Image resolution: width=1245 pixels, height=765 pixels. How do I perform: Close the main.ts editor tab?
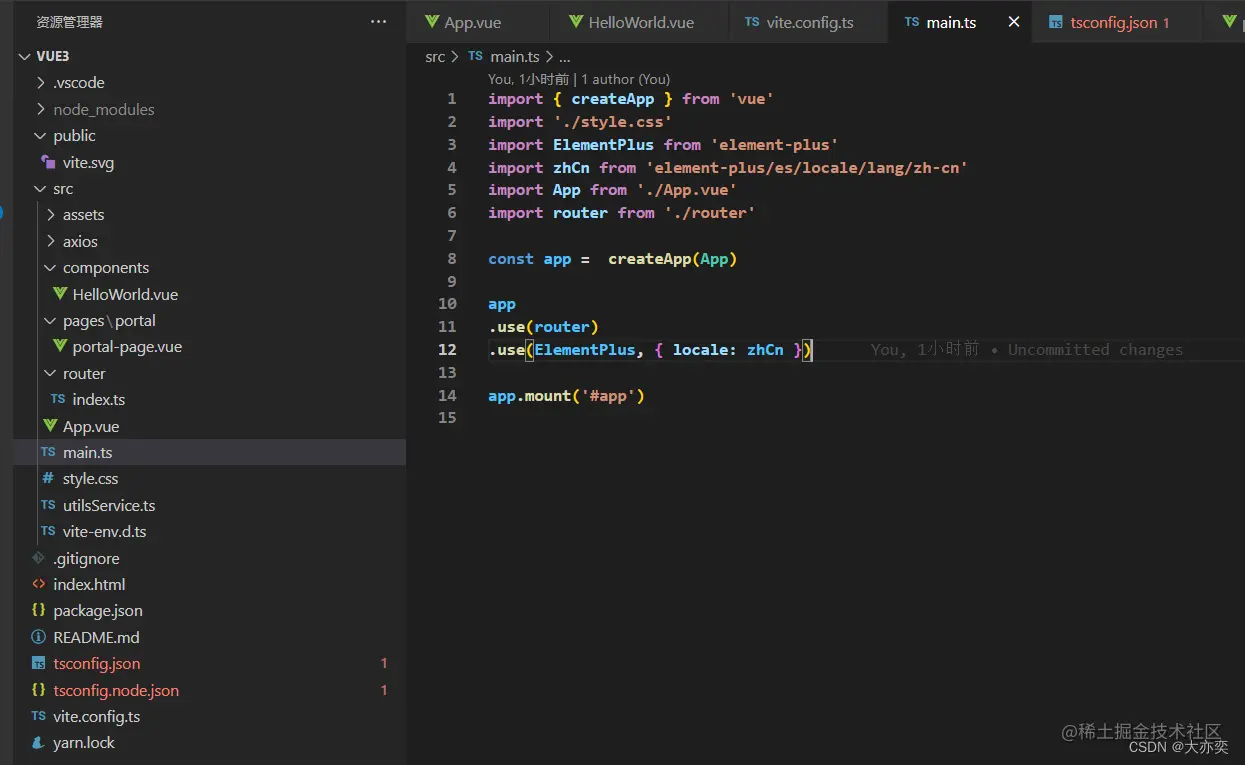[1014, 22]
